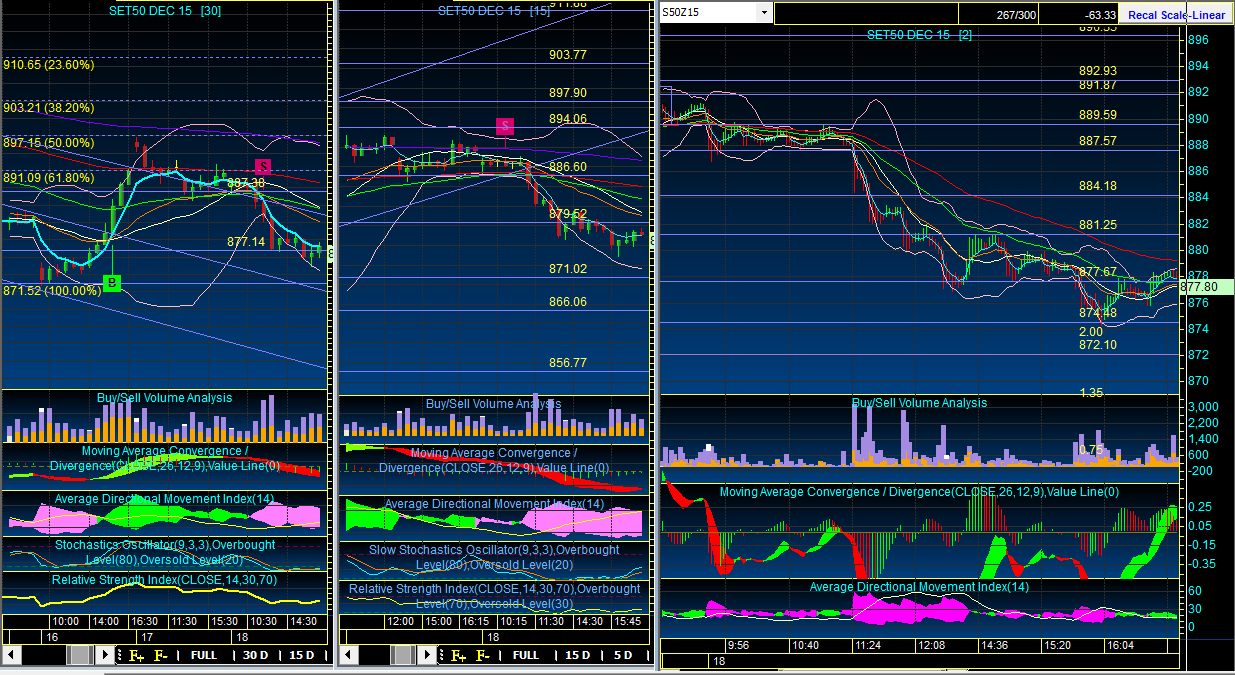The image size is (1235, 675).
Task: Show FULL range in the [15] chart
Action: (x=526, y=655)
